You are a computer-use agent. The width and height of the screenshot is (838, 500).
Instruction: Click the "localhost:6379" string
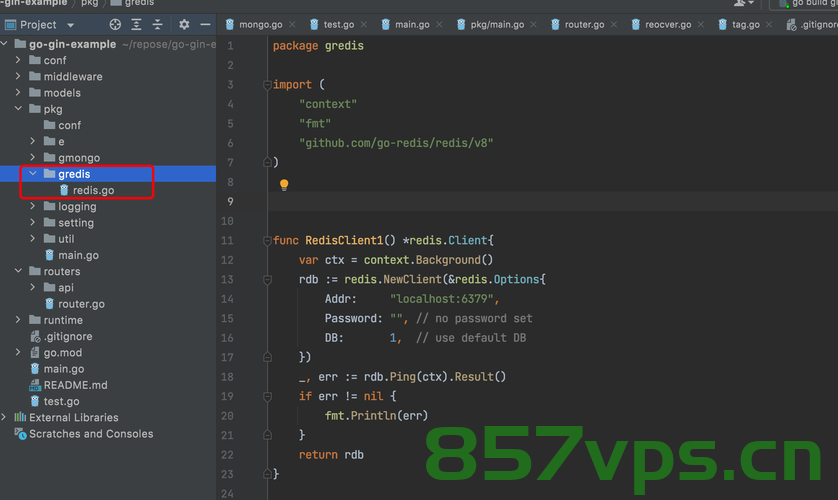click(441, 299)
